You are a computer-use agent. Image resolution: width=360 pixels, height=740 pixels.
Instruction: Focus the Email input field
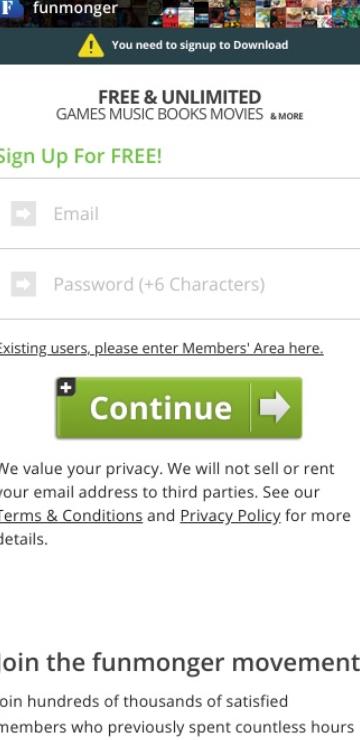(180, 214)
